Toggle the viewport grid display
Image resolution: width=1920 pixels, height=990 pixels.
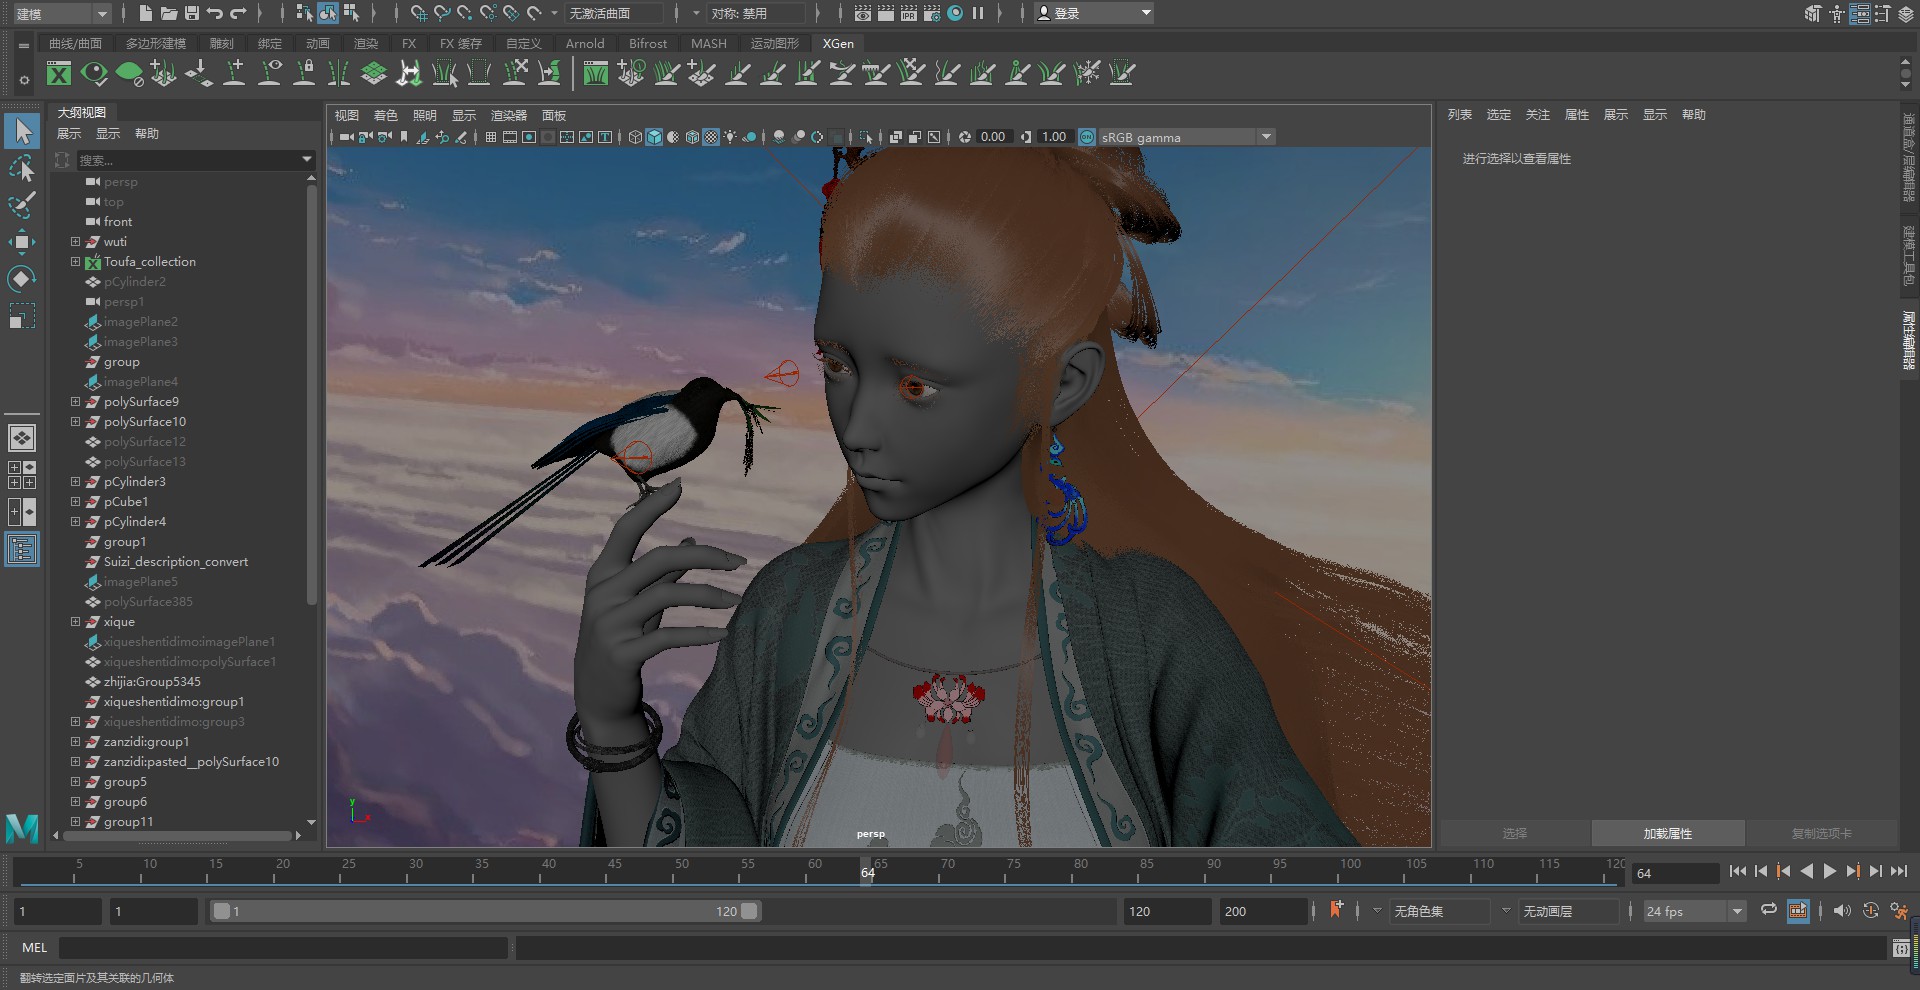[x=491, y=137]
